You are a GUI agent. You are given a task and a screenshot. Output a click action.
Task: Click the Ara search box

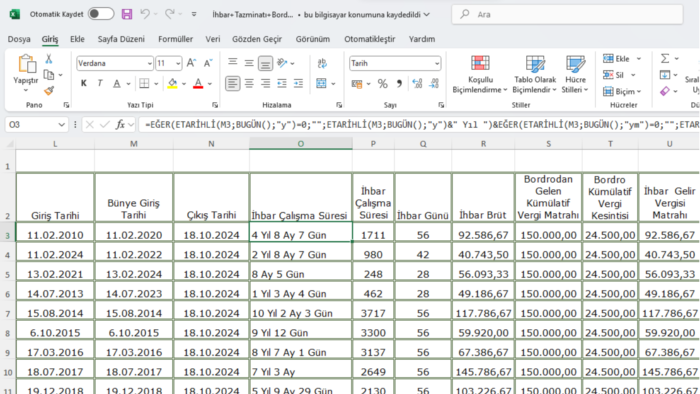pos(567,14)
